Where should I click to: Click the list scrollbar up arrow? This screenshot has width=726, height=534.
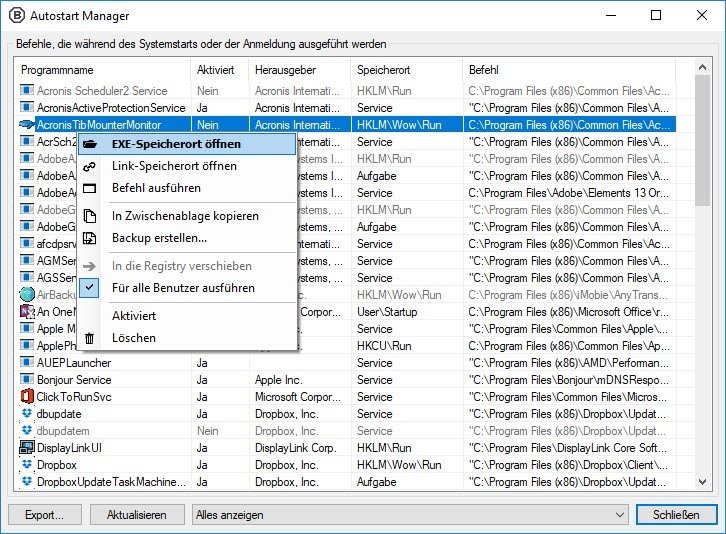click(x=702, y=68)
